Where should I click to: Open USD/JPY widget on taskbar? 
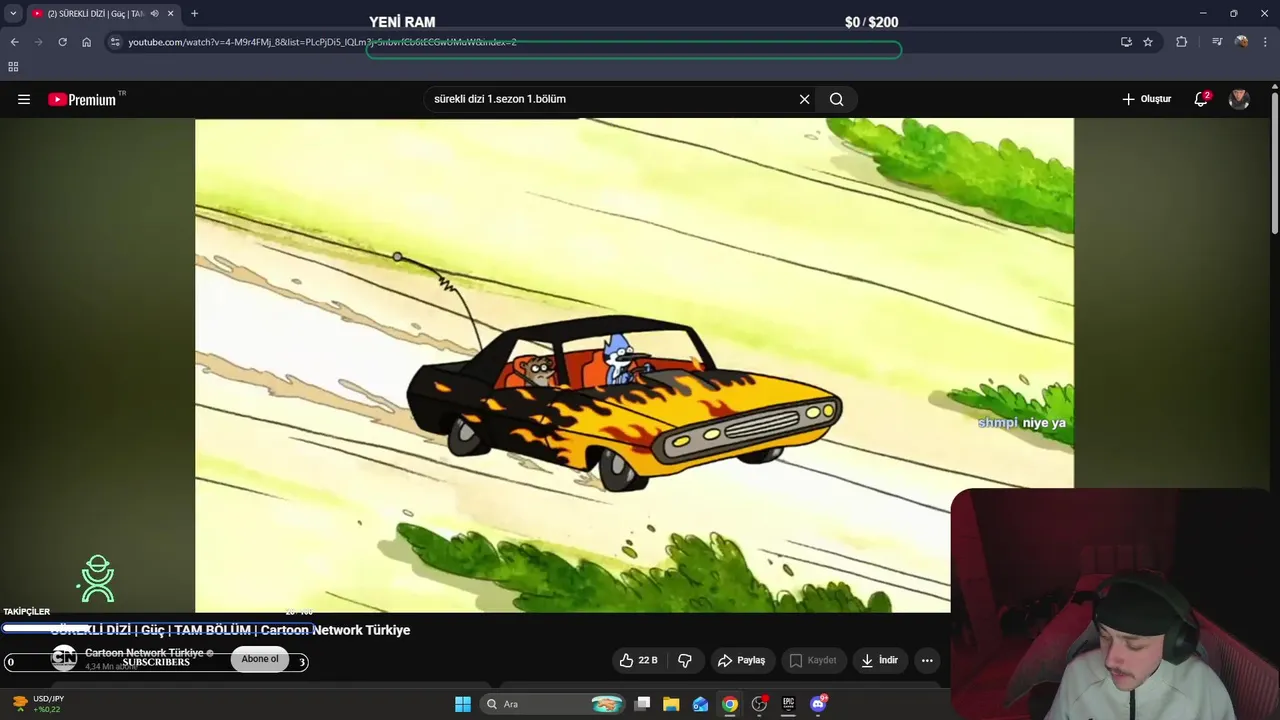38,704
